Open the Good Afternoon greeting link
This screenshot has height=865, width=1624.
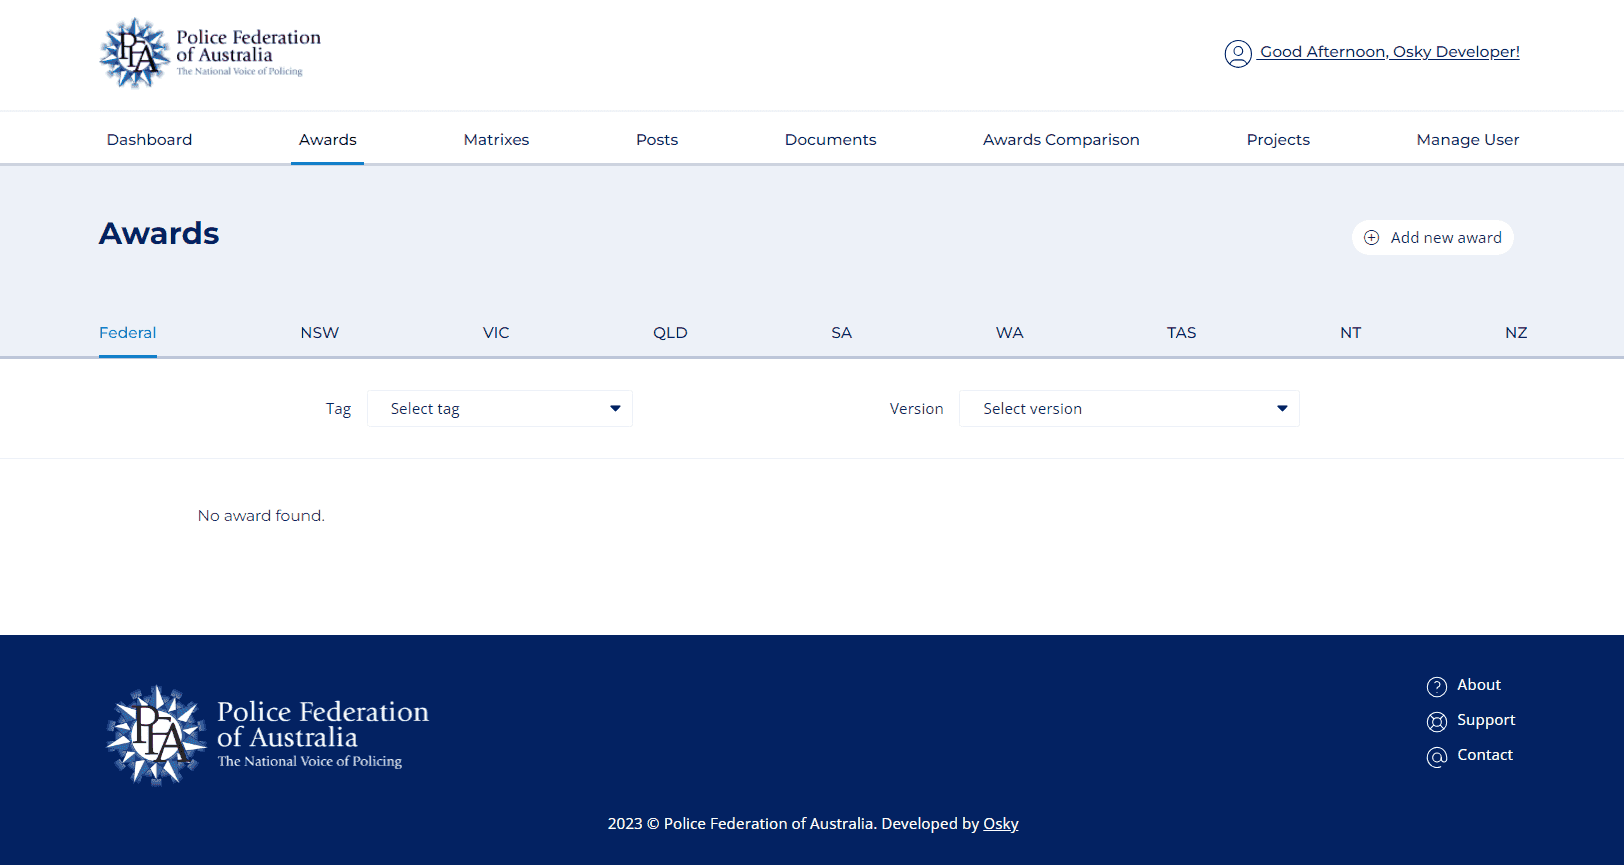pyautogui.click(x=1389, y=52)
